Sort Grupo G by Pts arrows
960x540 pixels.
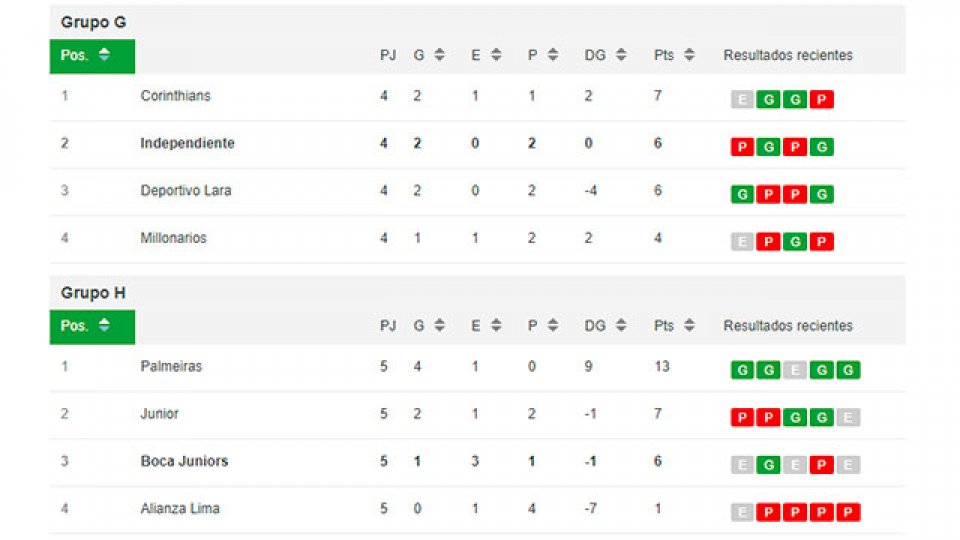coord(689,56)
